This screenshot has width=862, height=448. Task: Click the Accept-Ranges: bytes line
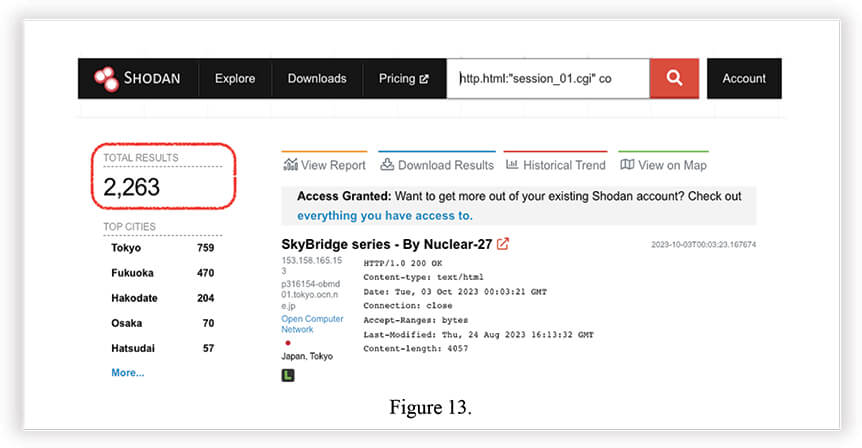tap(416, 320)
